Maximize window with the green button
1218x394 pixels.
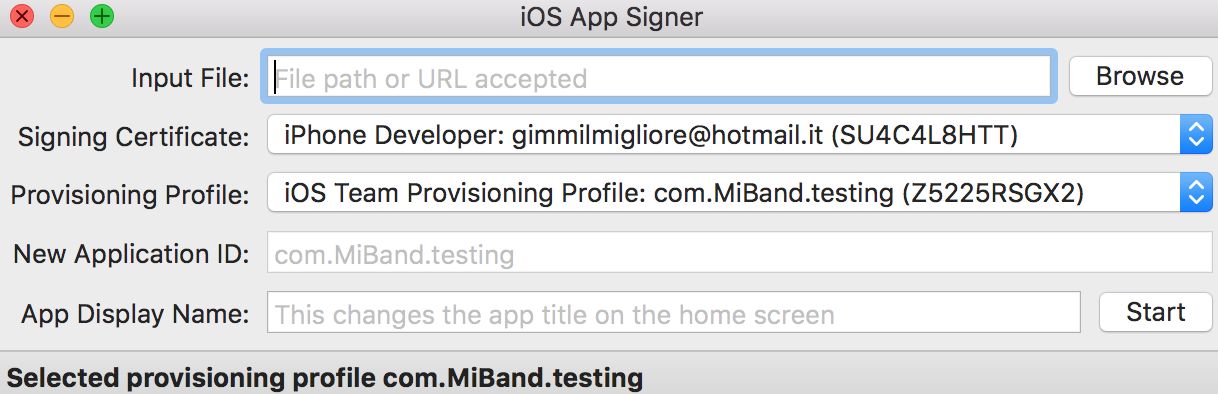point(102,16)
